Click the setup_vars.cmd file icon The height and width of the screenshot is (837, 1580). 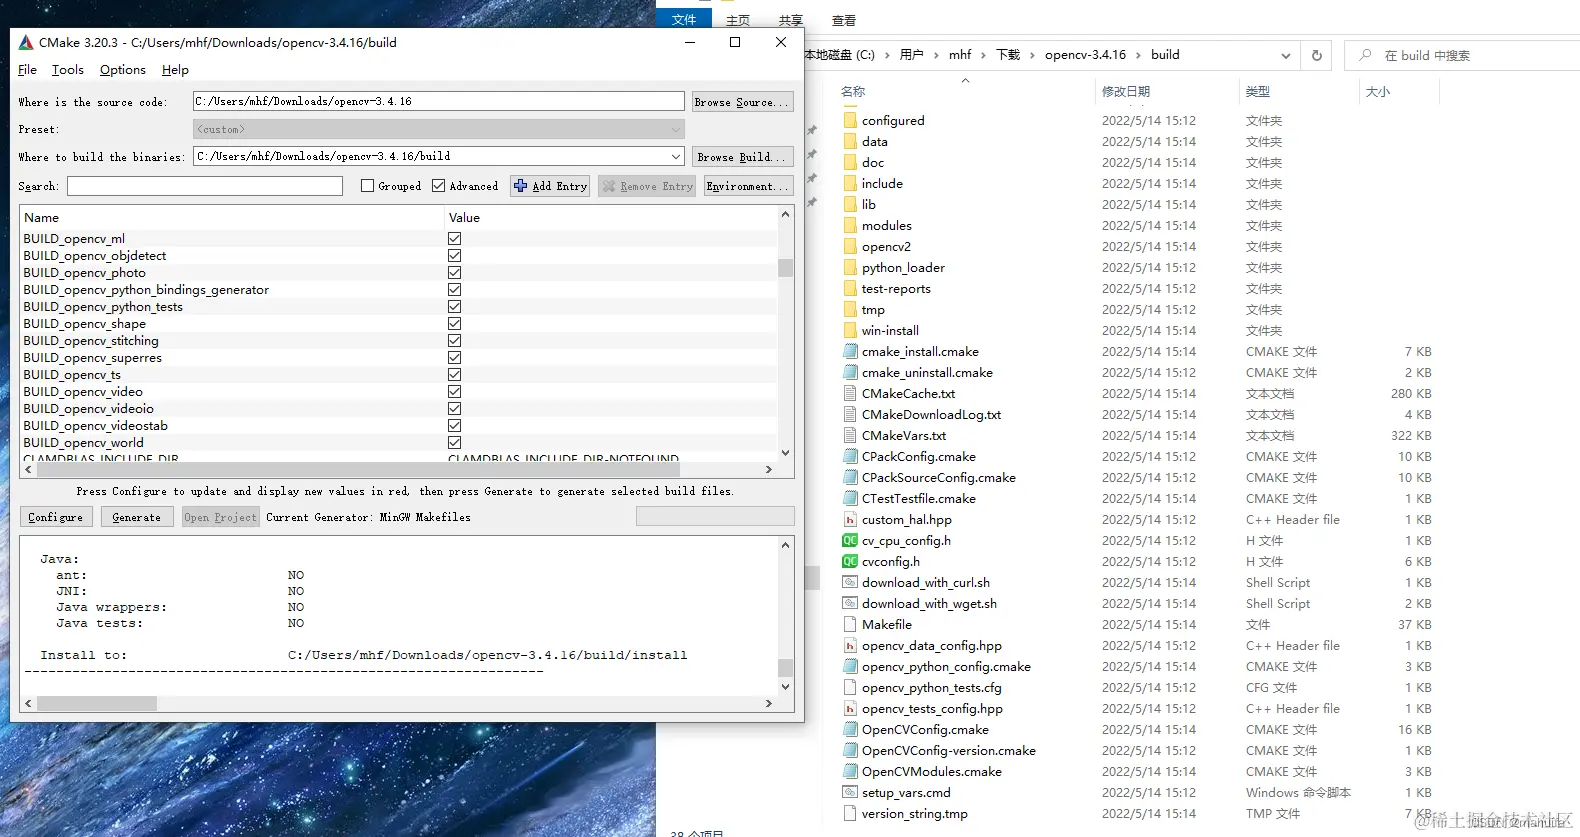tap(850, 792)
